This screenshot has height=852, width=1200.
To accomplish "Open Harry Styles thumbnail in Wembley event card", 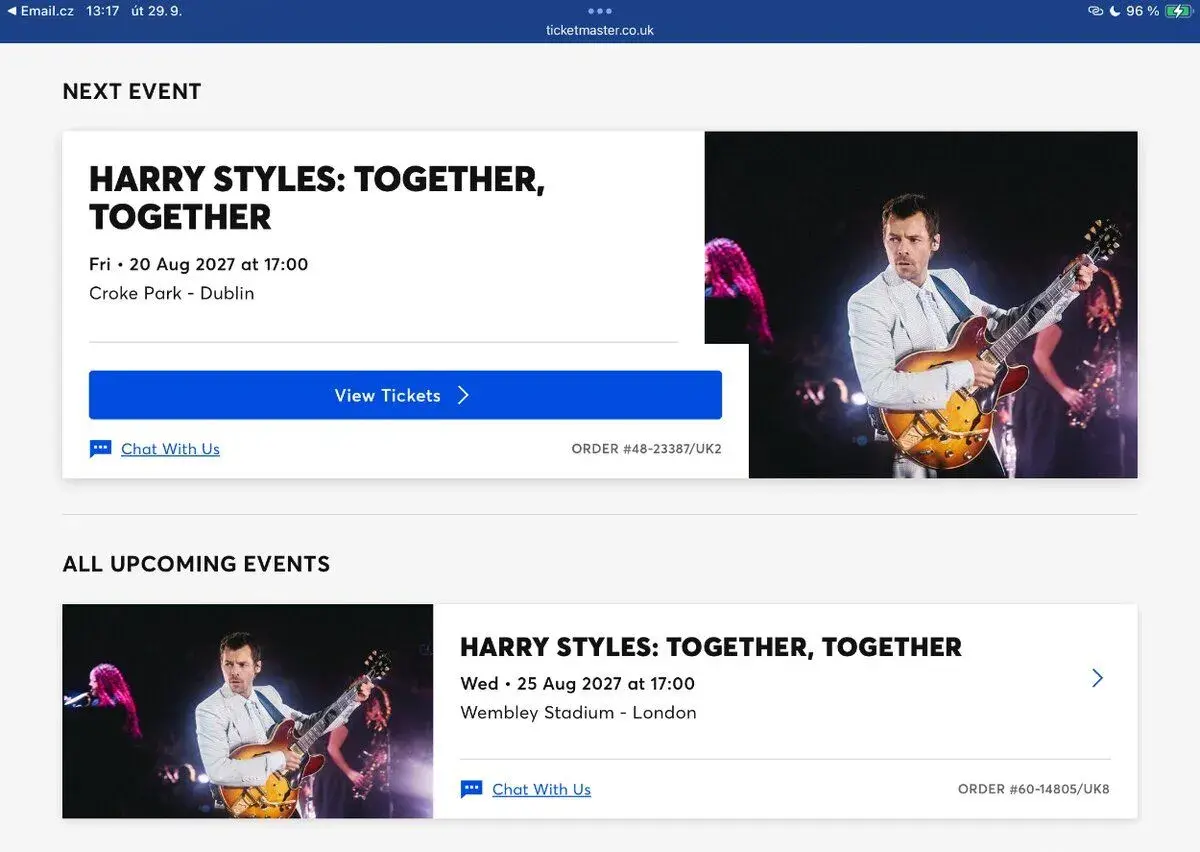I will point(248,711).
